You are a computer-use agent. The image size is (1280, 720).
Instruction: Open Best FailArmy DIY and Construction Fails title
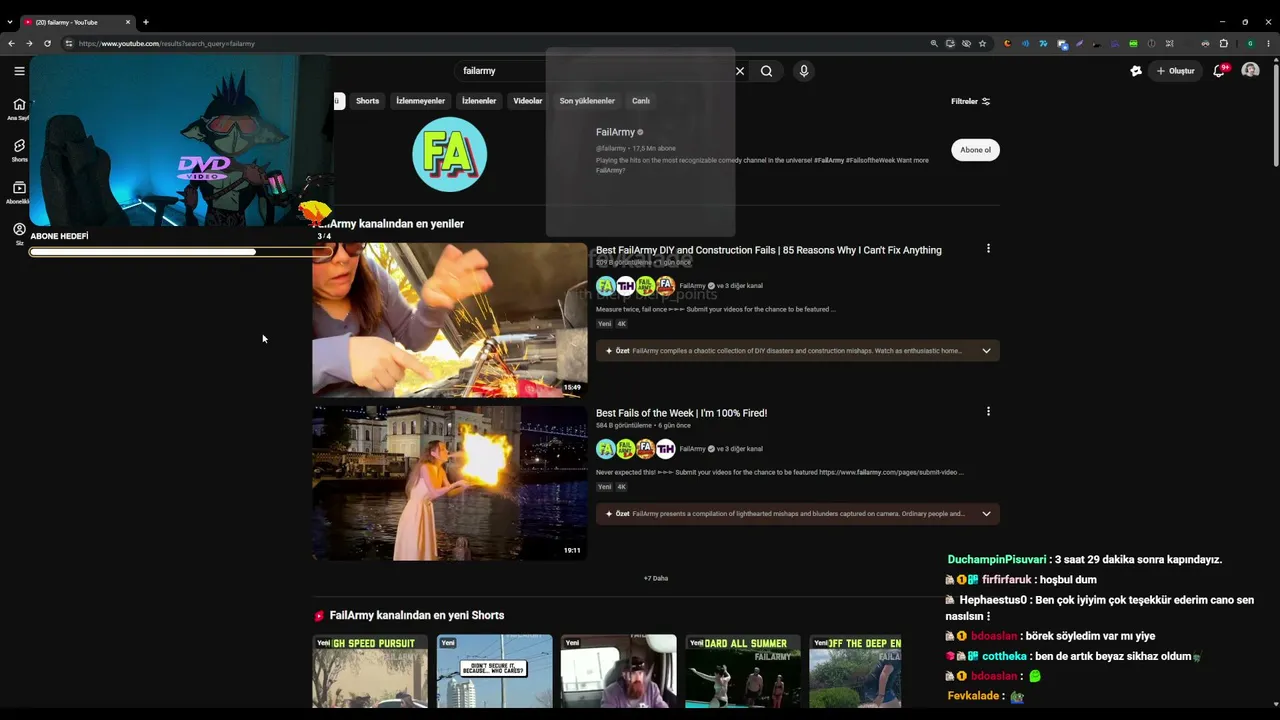point(769,250)
